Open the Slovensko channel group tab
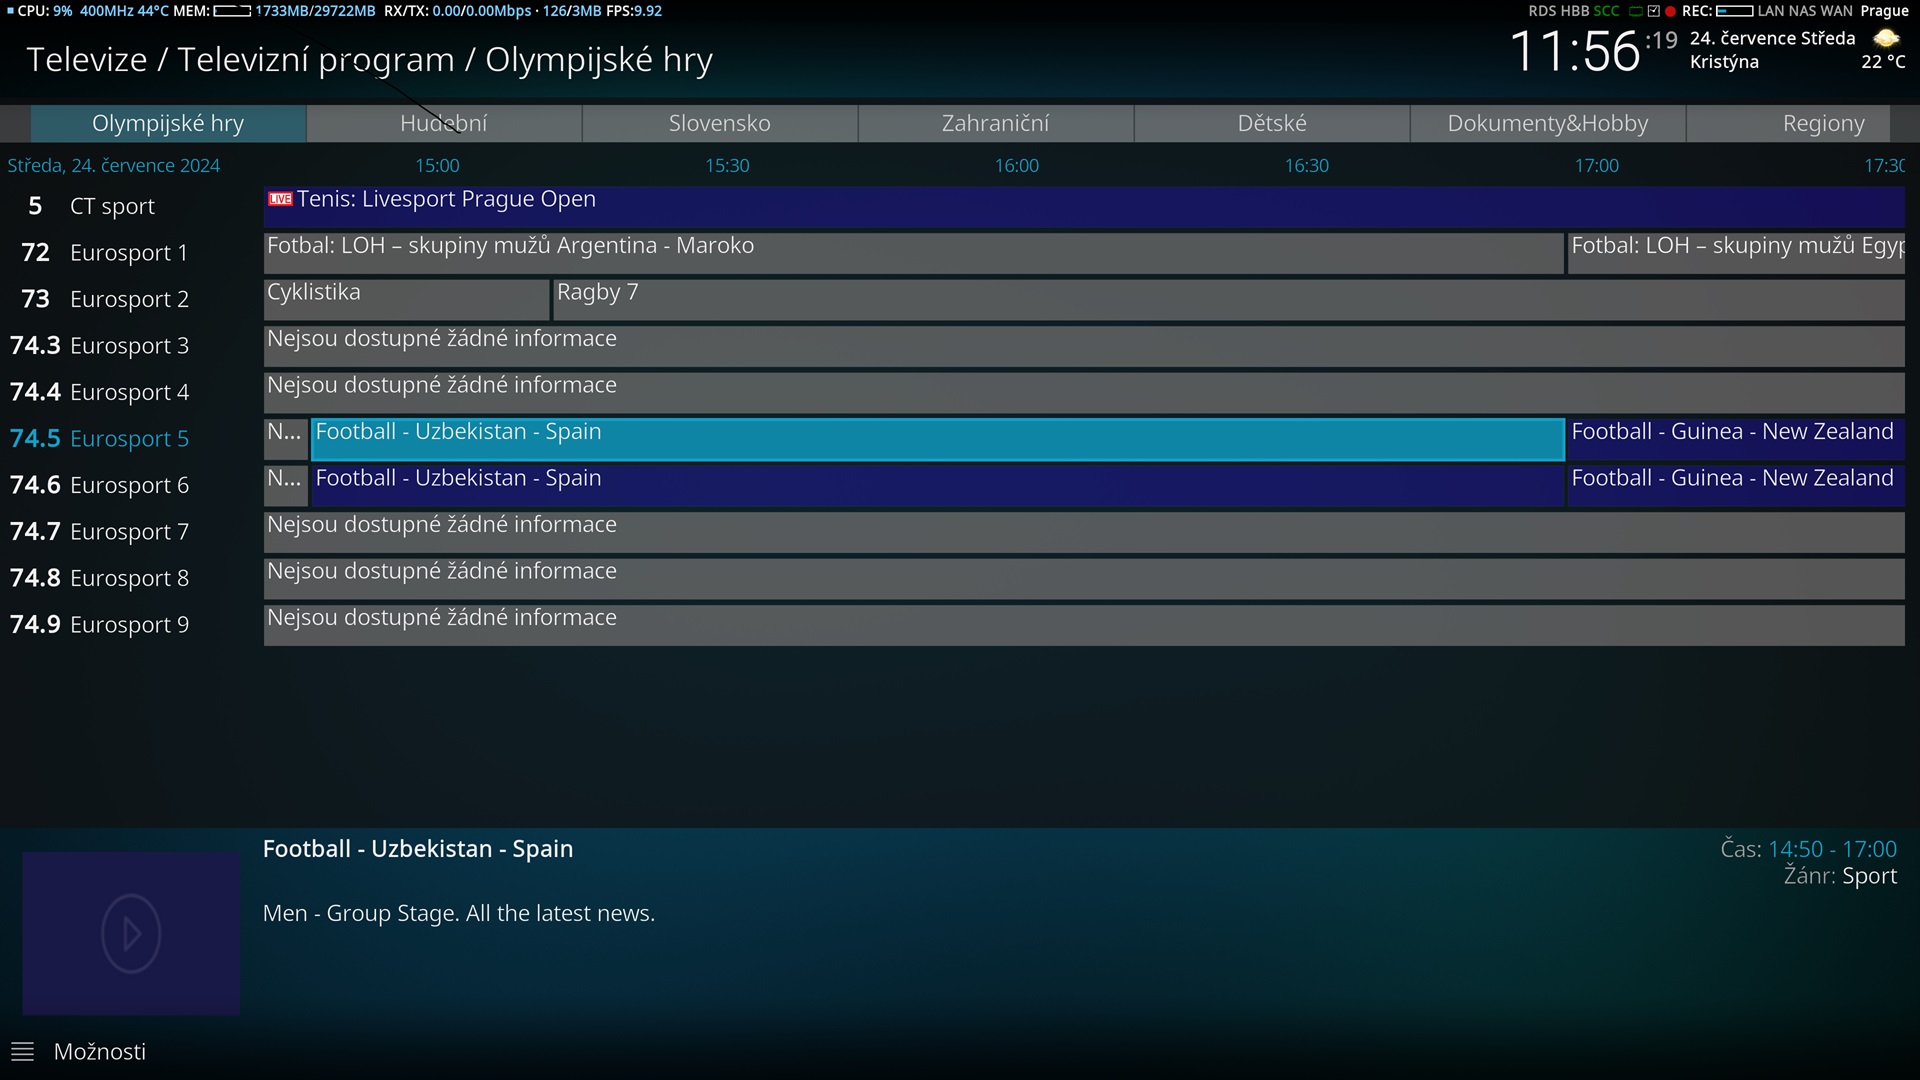This screenshot has height=1080, width=1920. 720,123
